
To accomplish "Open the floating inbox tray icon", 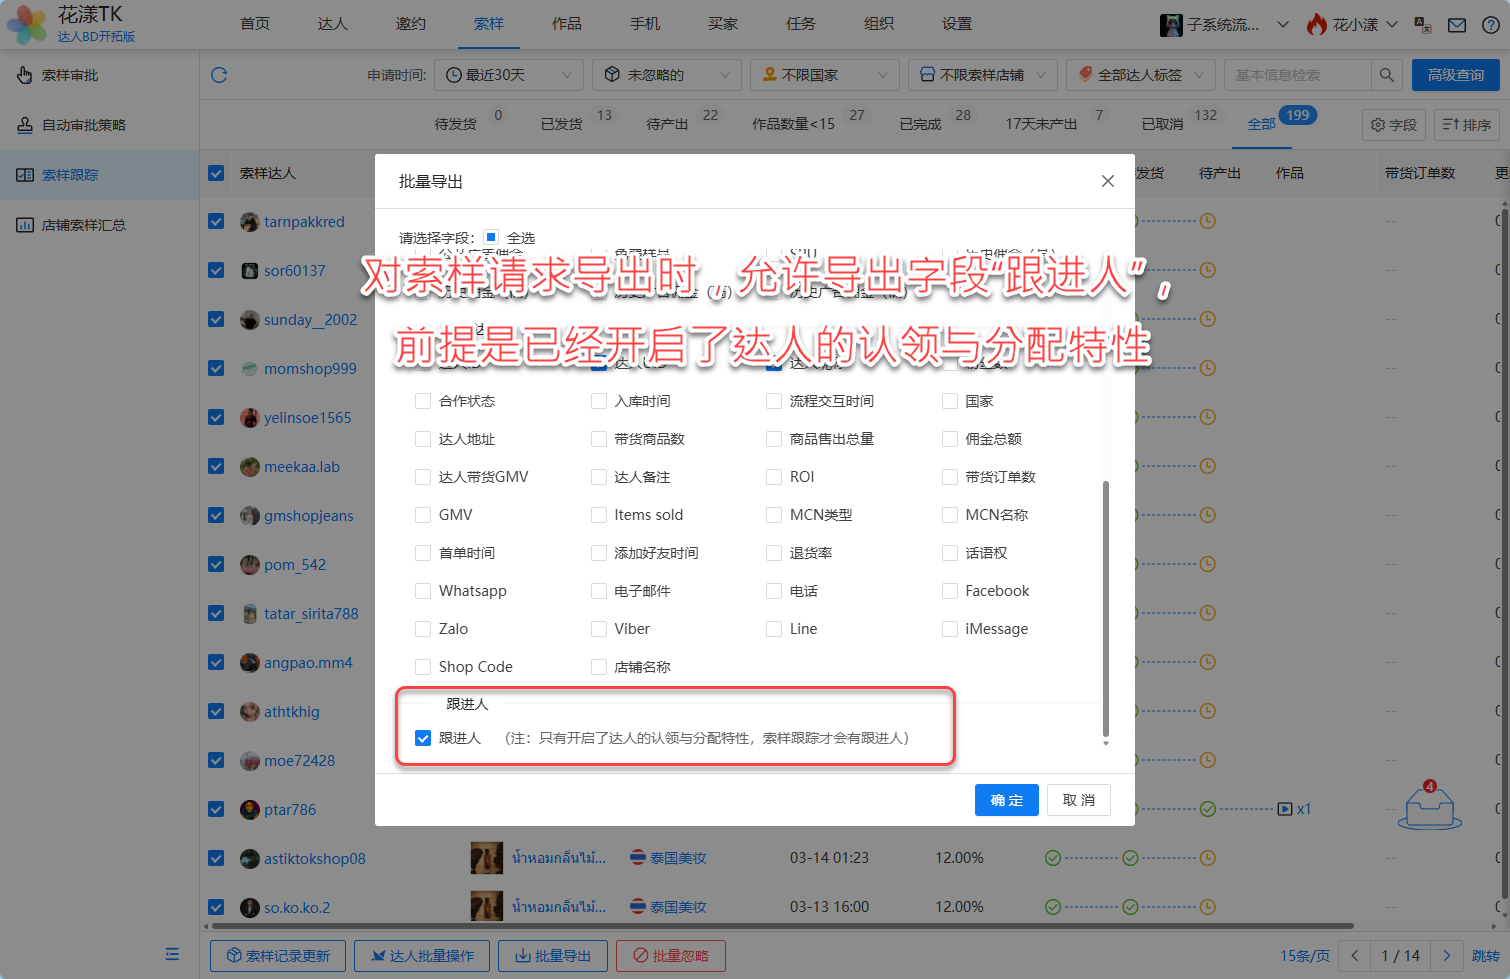I will click(1430, 806).
